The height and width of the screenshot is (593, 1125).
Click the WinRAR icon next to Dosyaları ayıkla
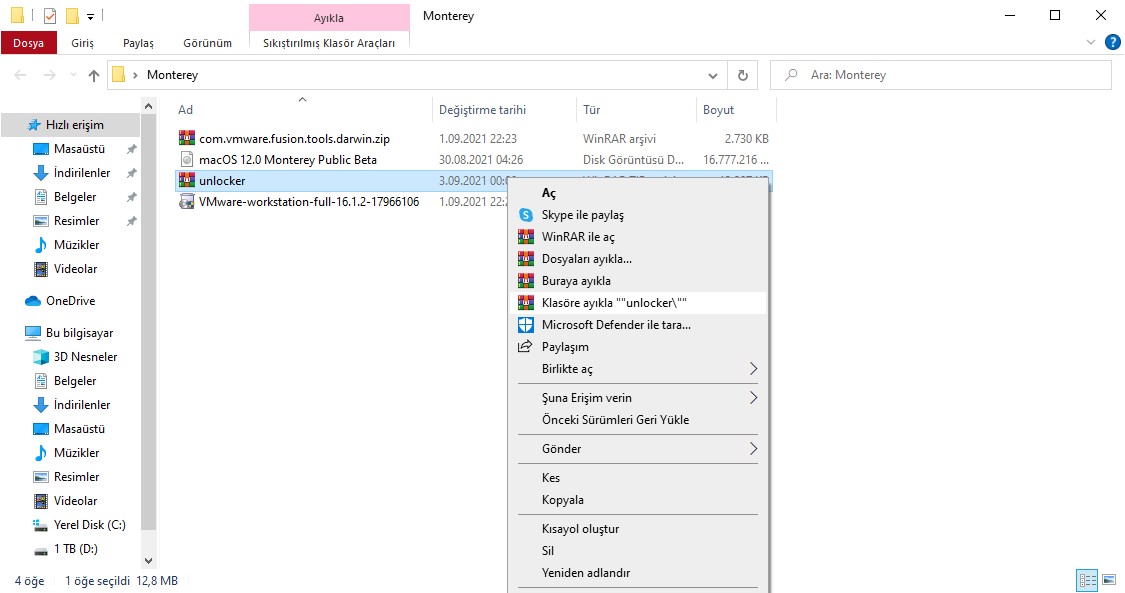pos(526,258)
